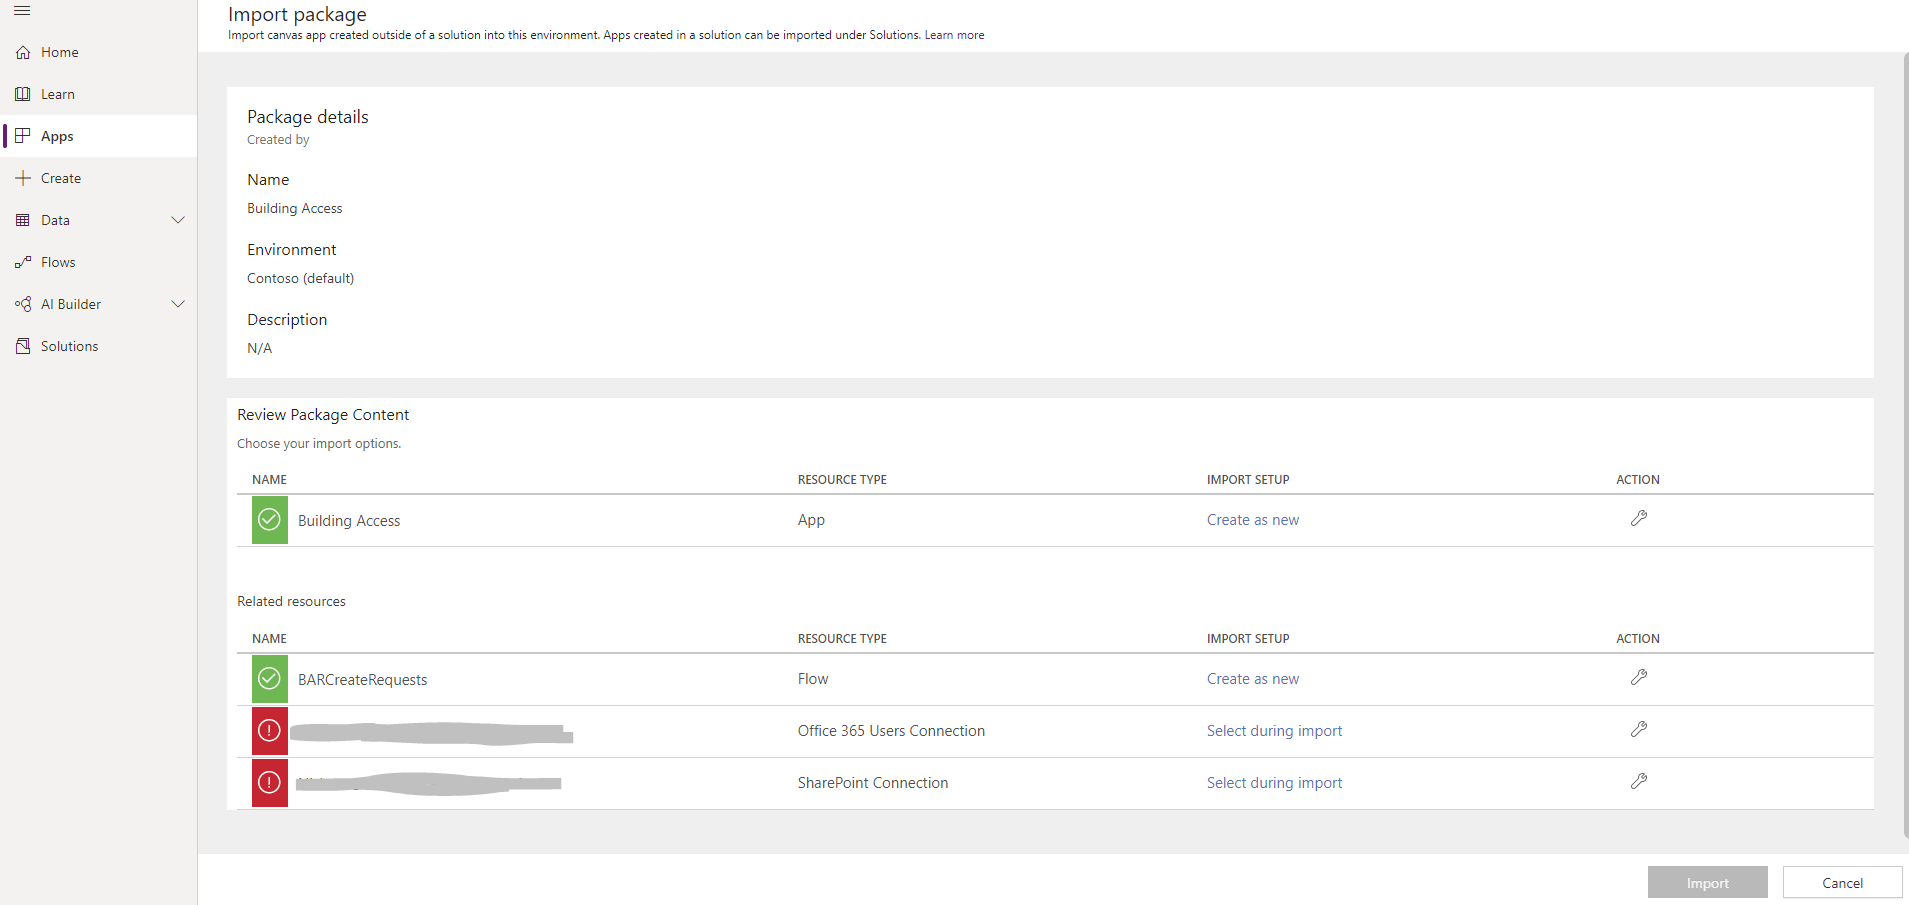
Task: Click green check status for BARCreateRequests
Action: (x=269, y=679)
